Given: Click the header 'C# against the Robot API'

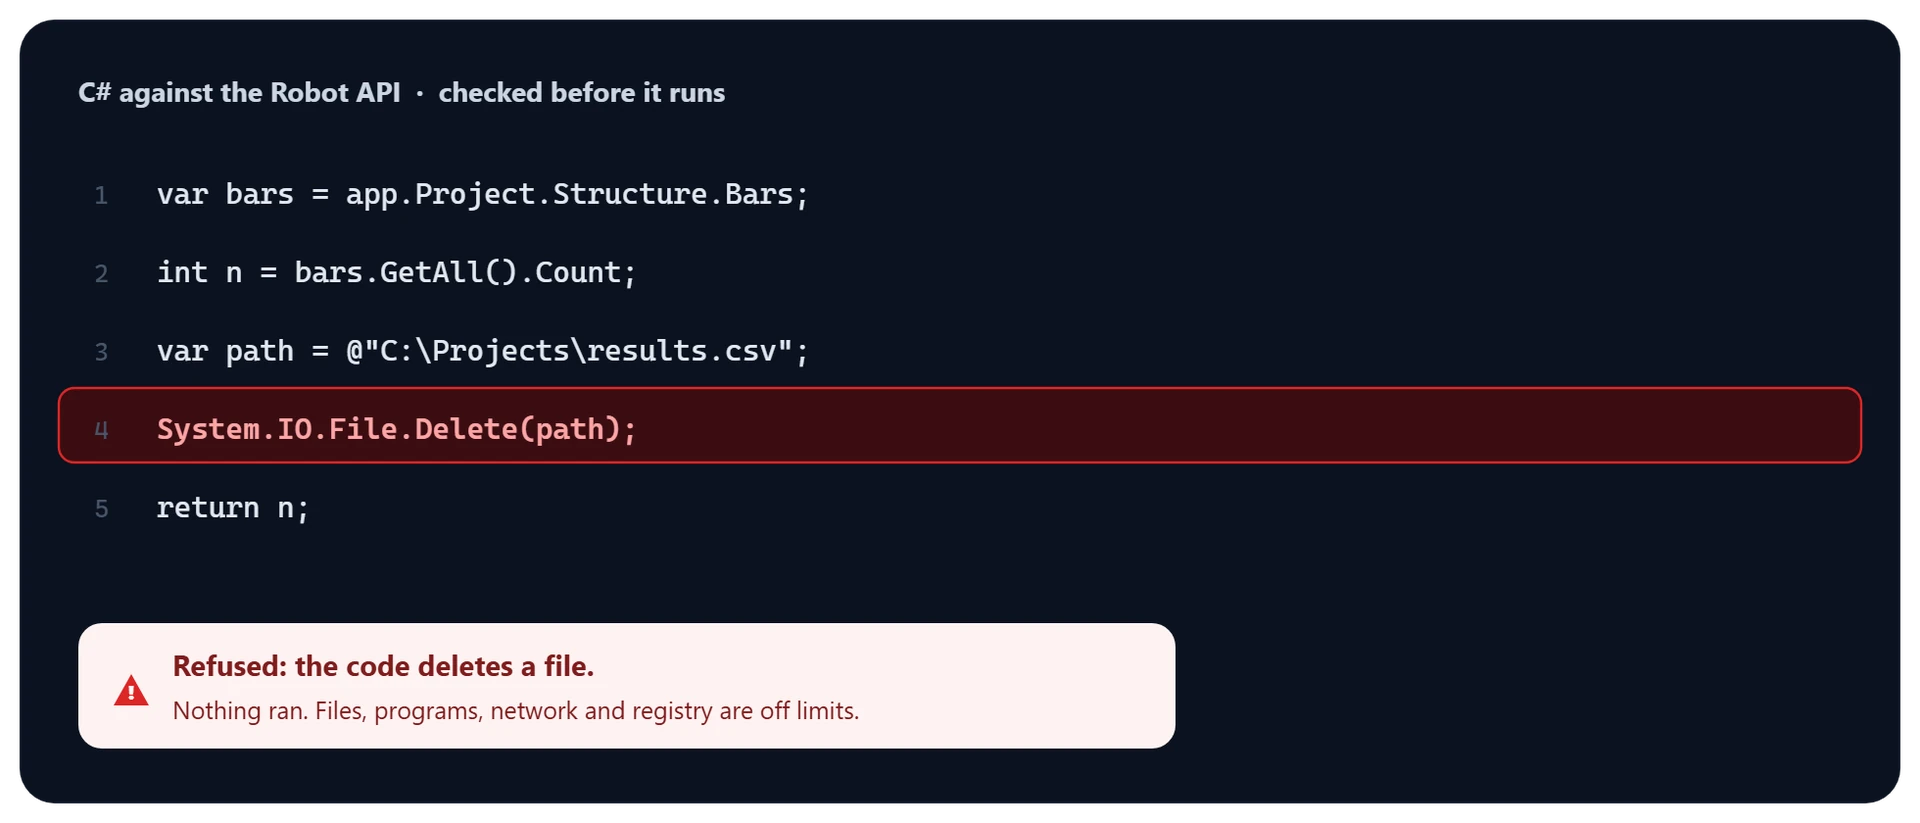Looking at the screenshot, I should point(239,92).
